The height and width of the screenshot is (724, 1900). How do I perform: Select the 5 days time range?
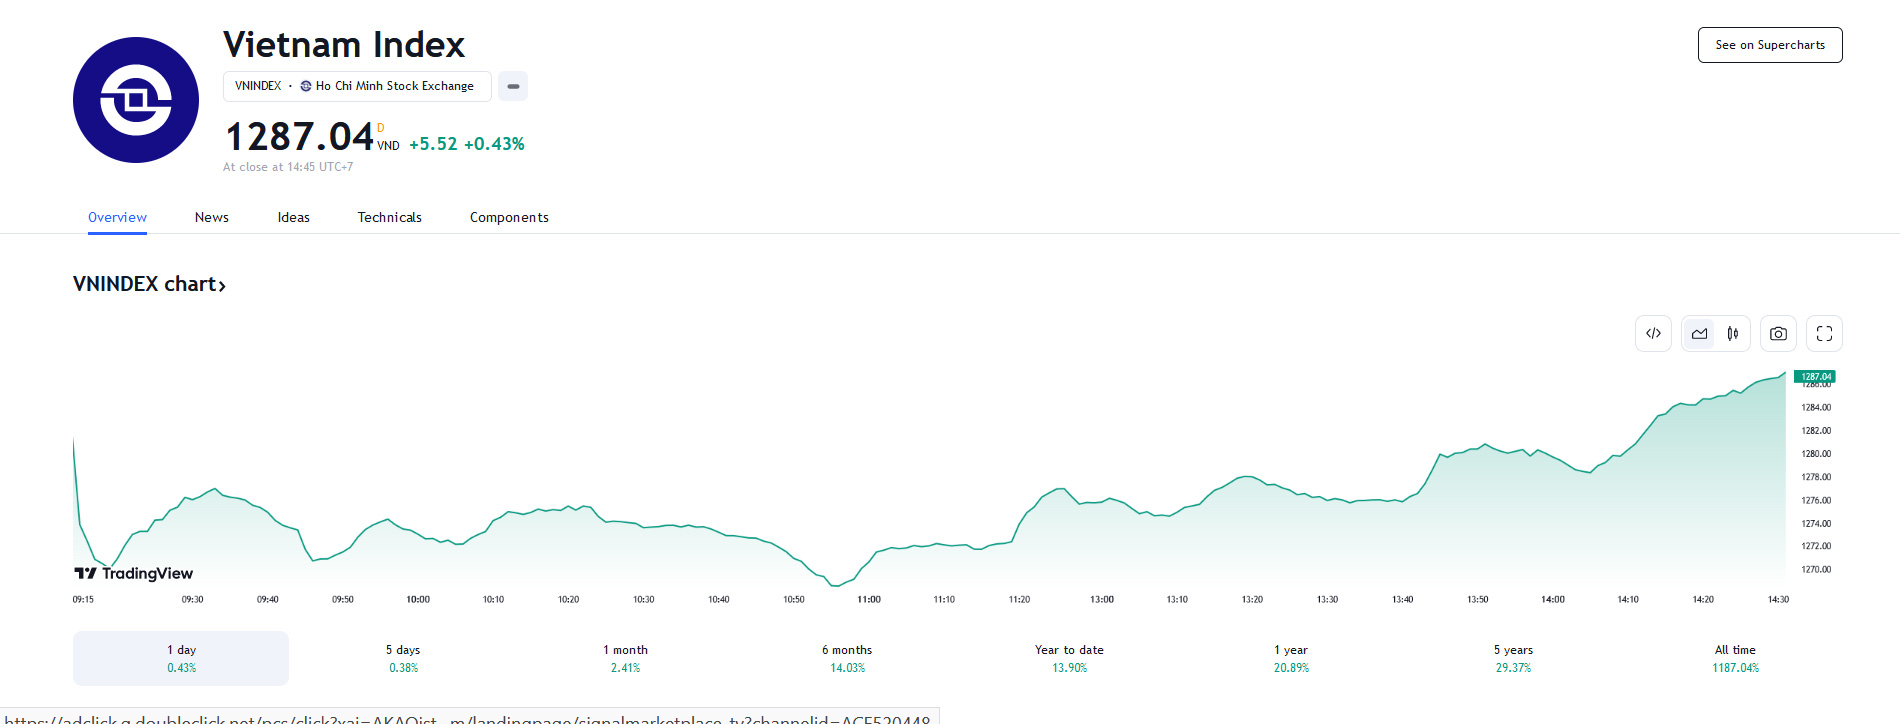tap(403, 658)
